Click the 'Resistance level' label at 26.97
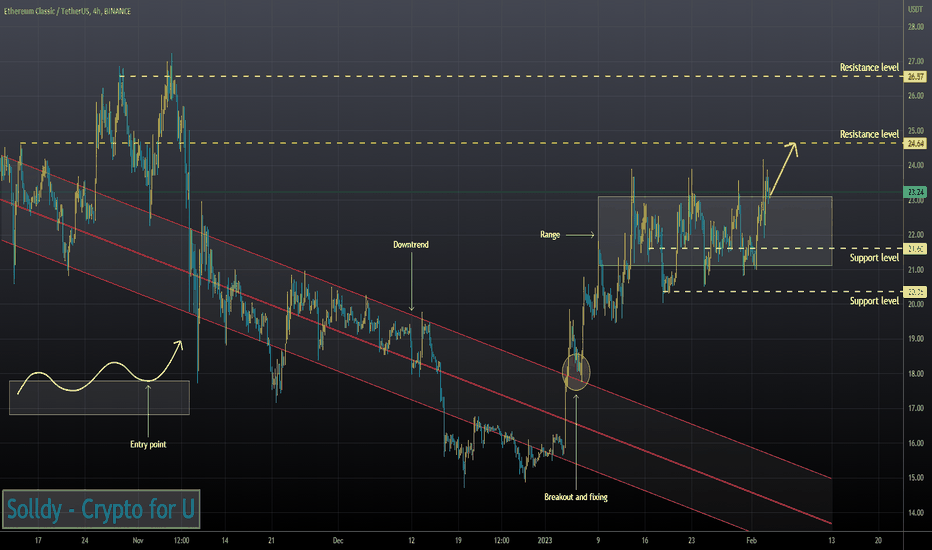Screen dimensions: 932x550 coord(869,67)
